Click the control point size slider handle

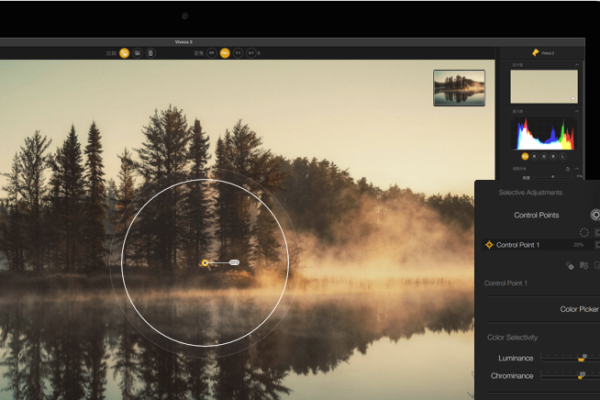tap(234, 262)
